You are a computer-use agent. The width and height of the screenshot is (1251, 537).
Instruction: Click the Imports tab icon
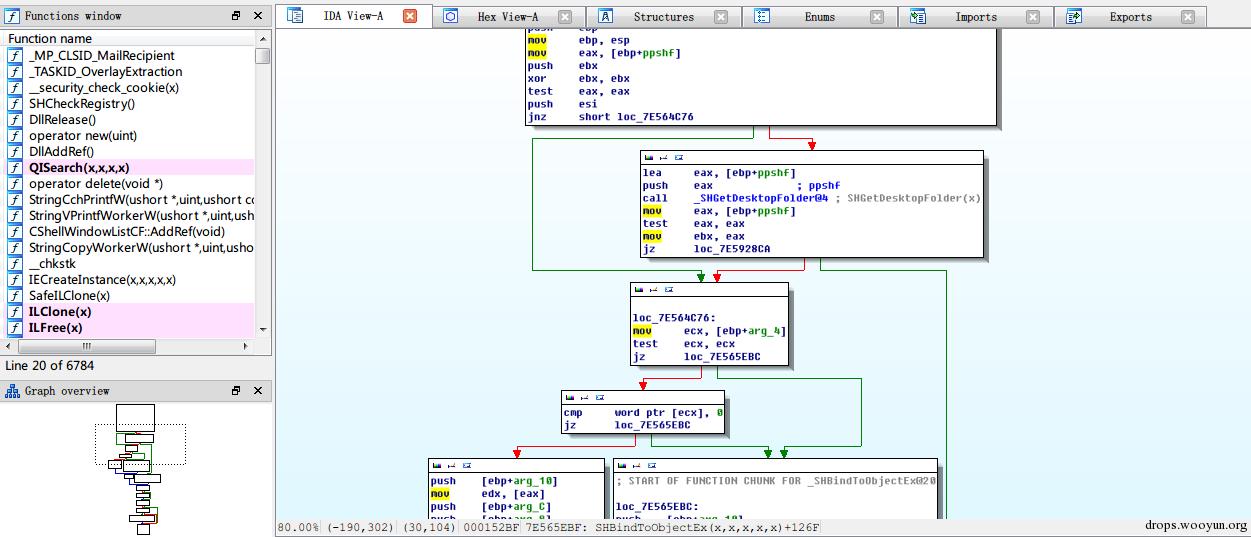click(x=918, y=16)
